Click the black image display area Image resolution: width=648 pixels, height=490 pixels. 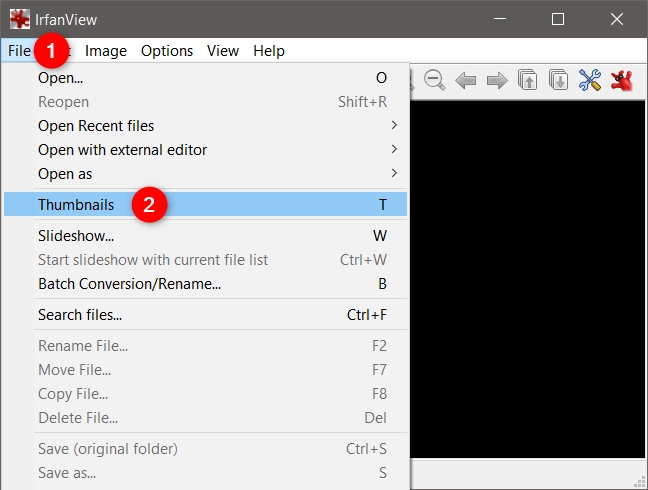(527, 279)
